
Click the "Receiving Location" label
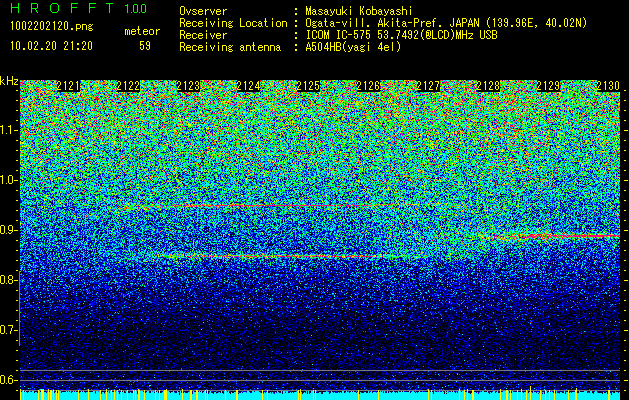[233, 23]
